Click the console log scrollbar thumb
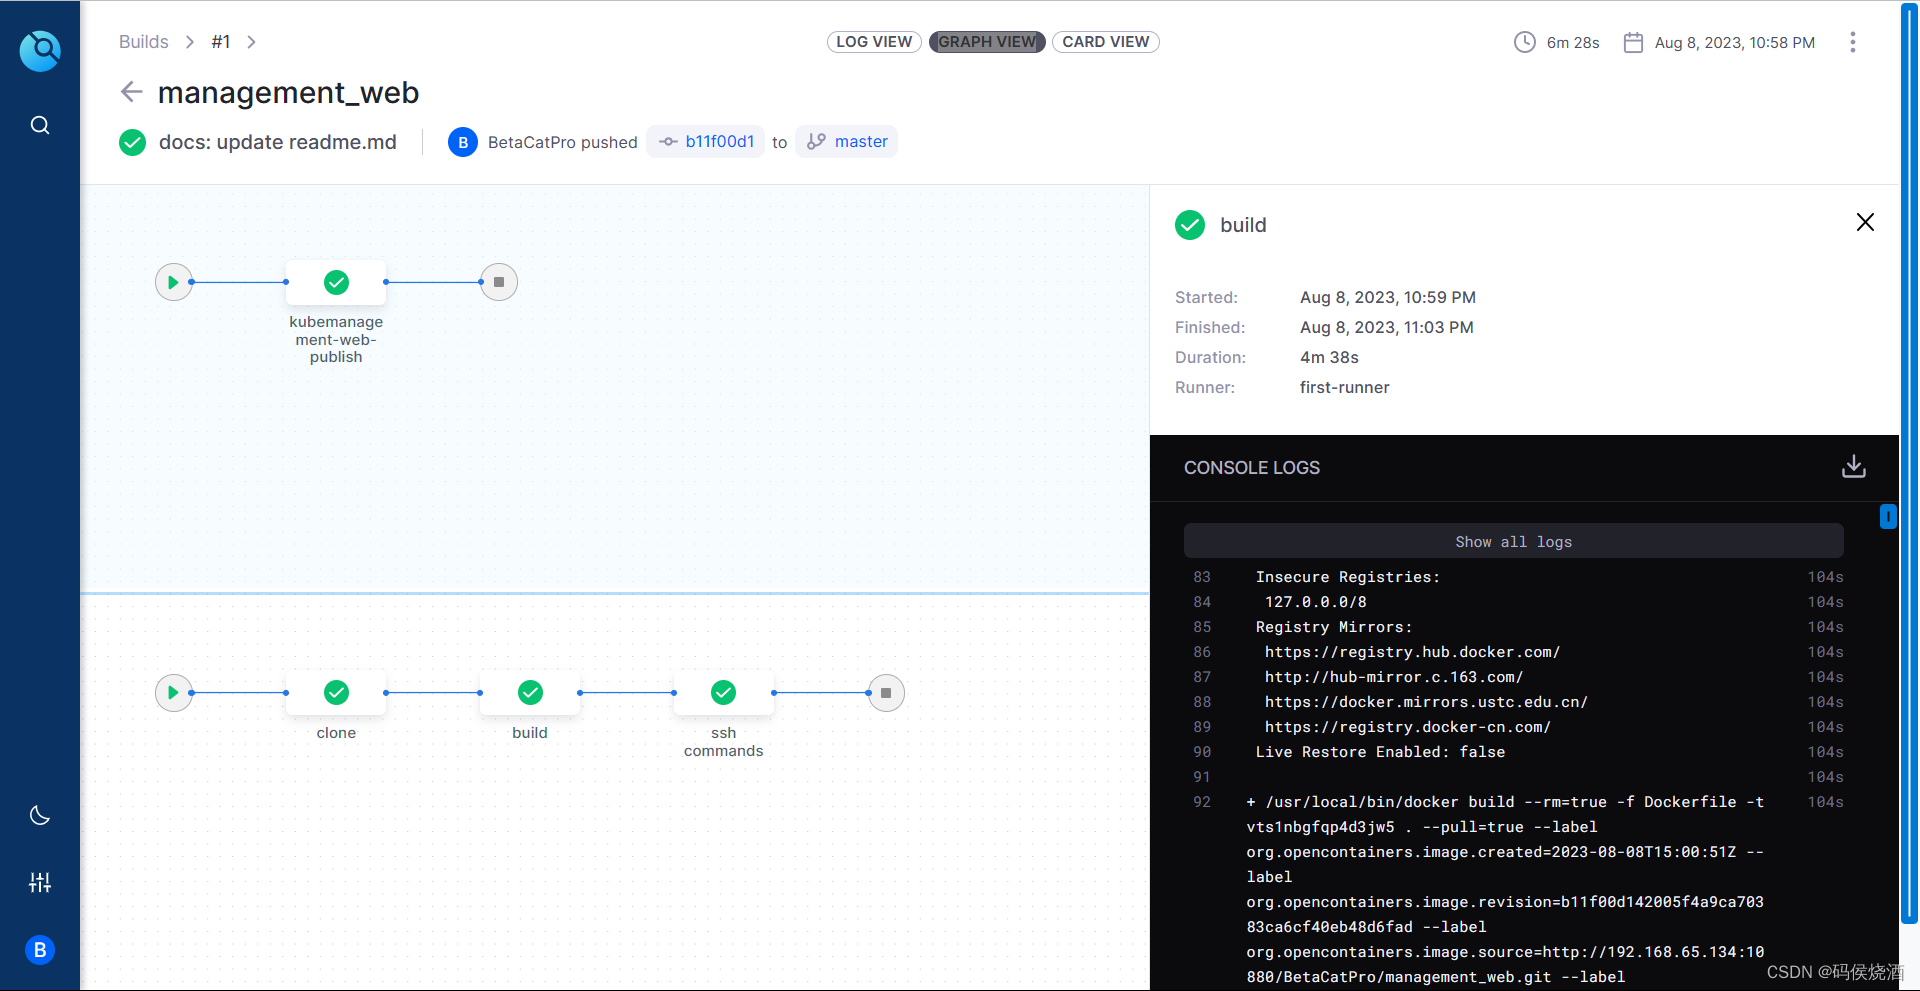The image size is (1920, 991). click(1888, 516)
